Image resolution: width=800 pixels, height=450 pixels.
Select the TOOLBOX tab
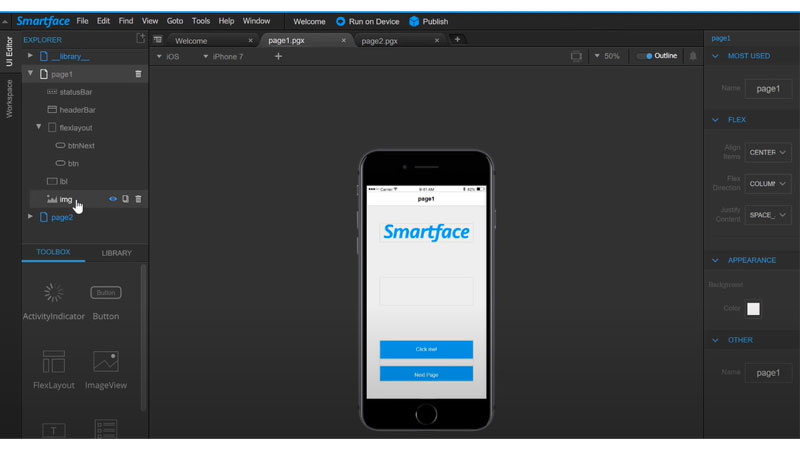coord(53,252)
